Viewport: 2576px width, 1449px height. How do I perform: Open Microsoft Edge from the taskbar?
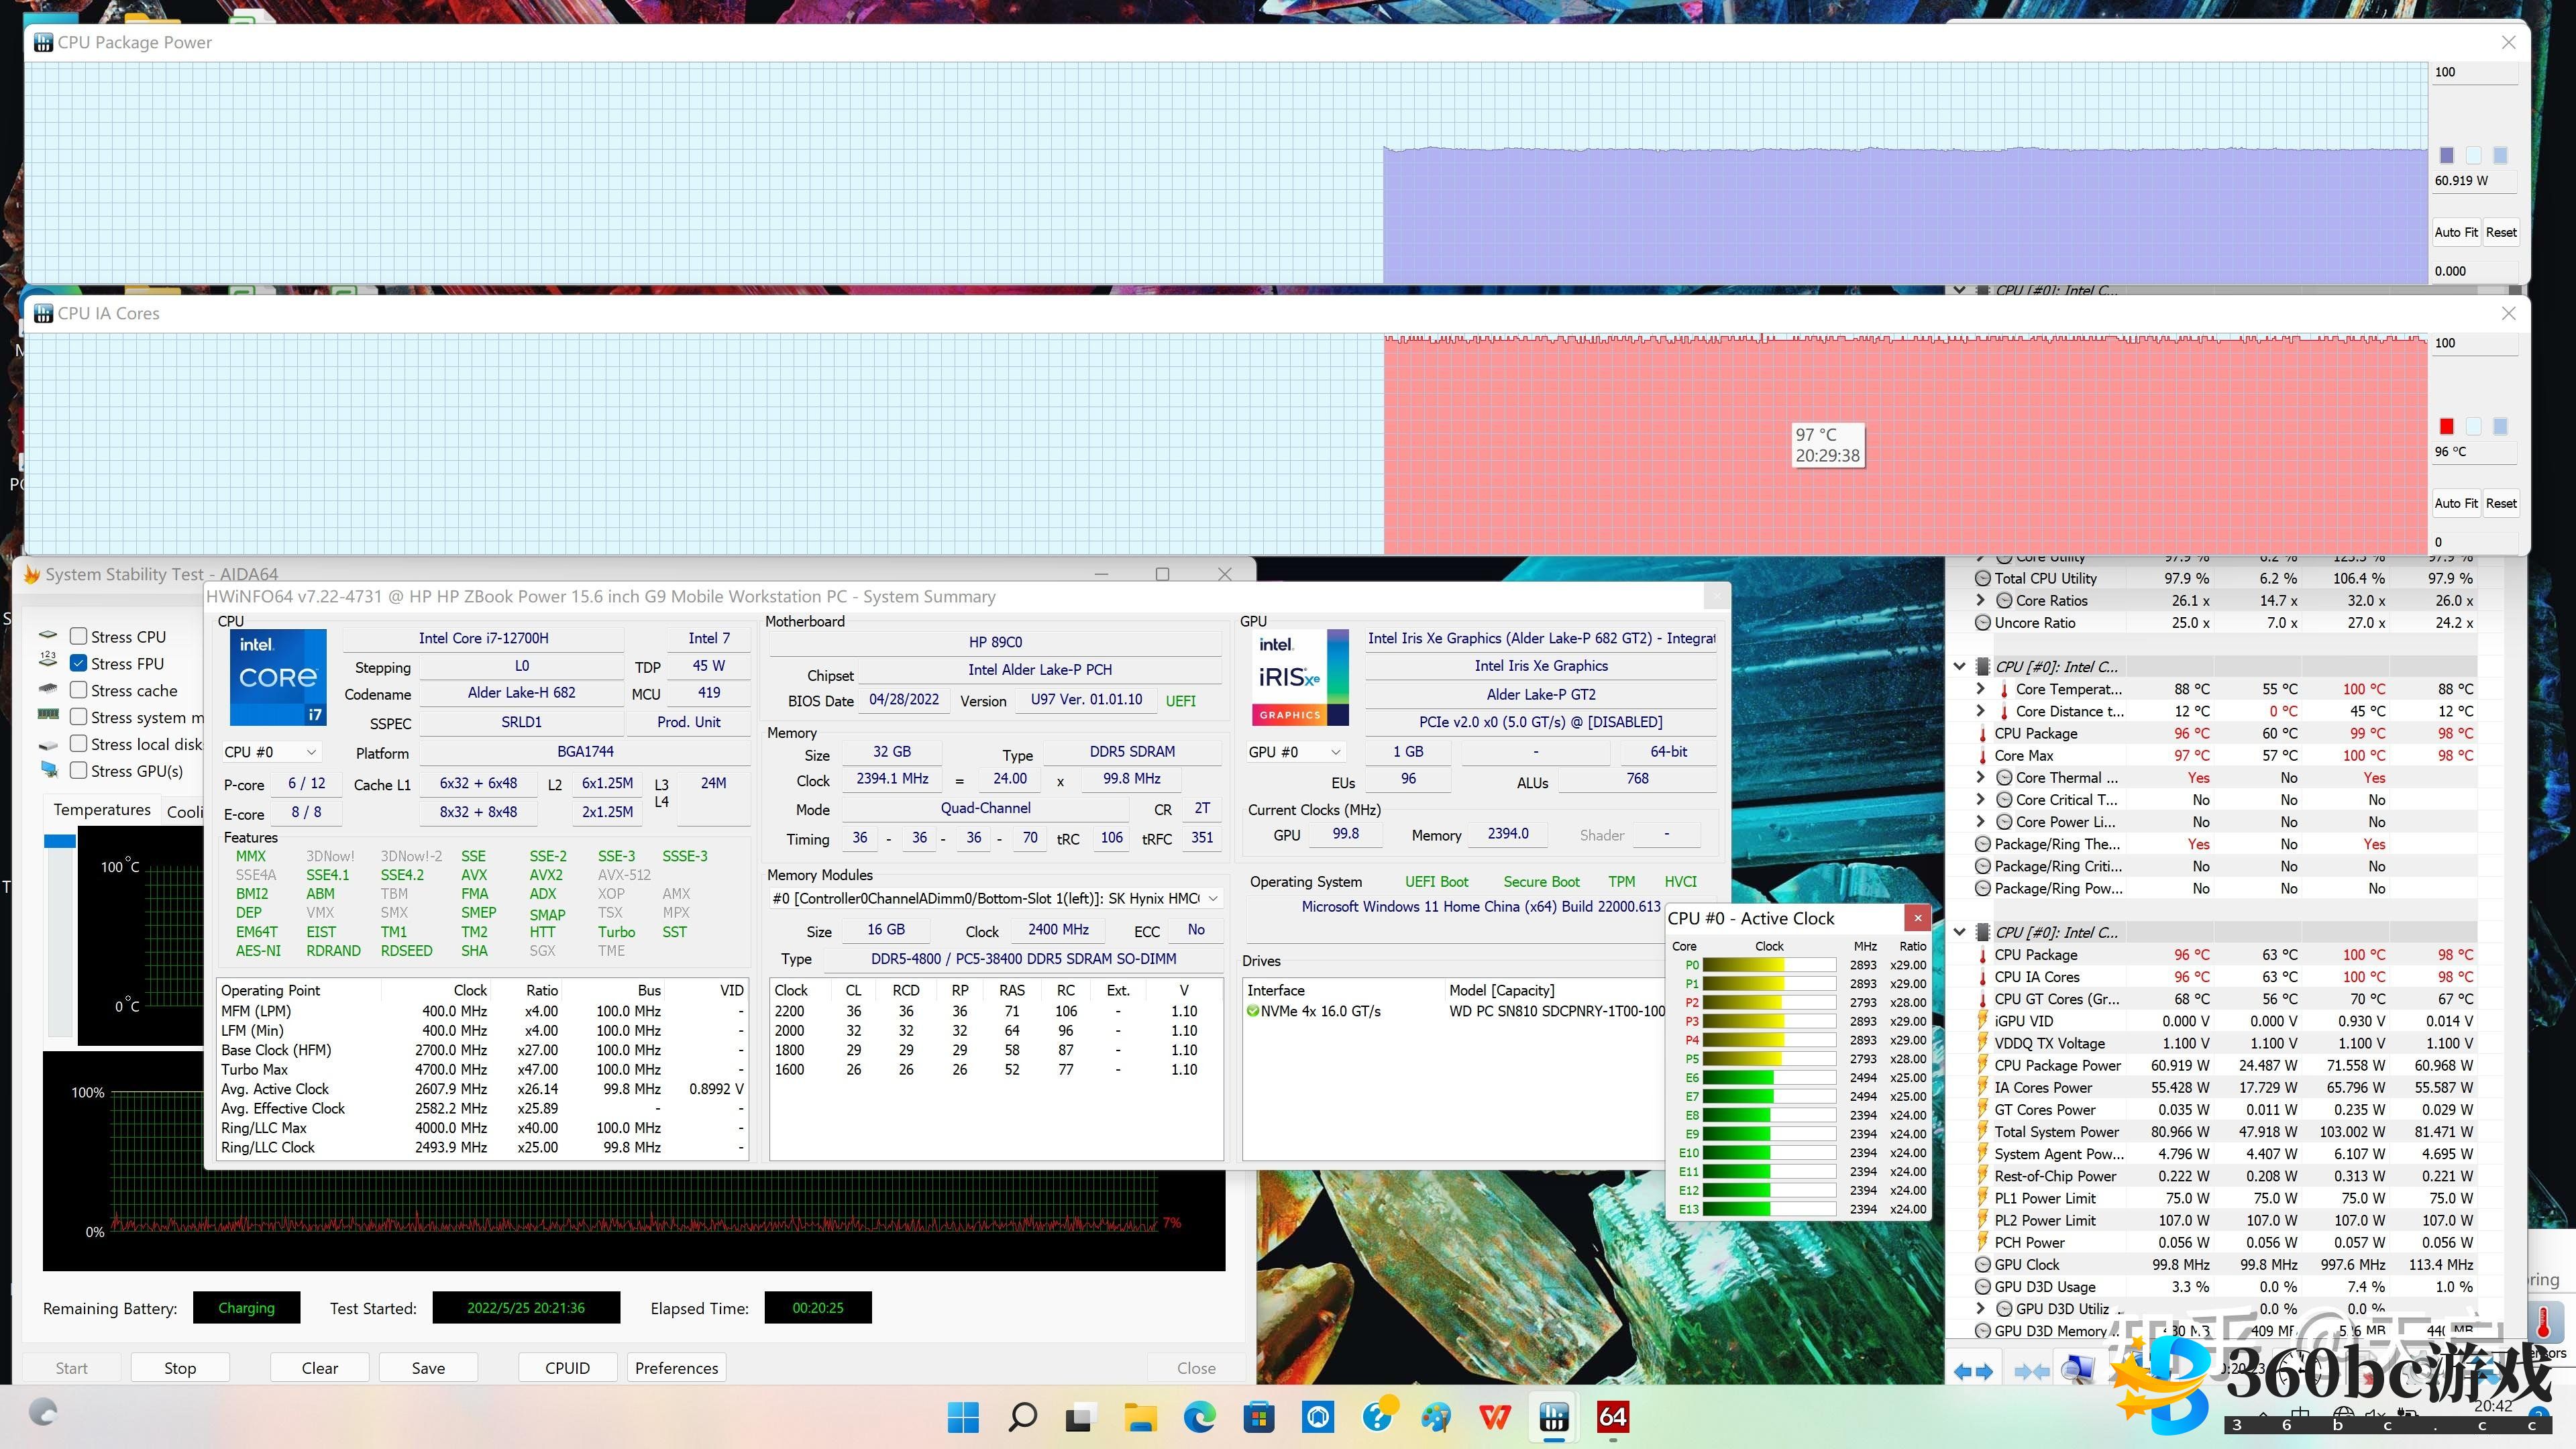(1199, 1417)
